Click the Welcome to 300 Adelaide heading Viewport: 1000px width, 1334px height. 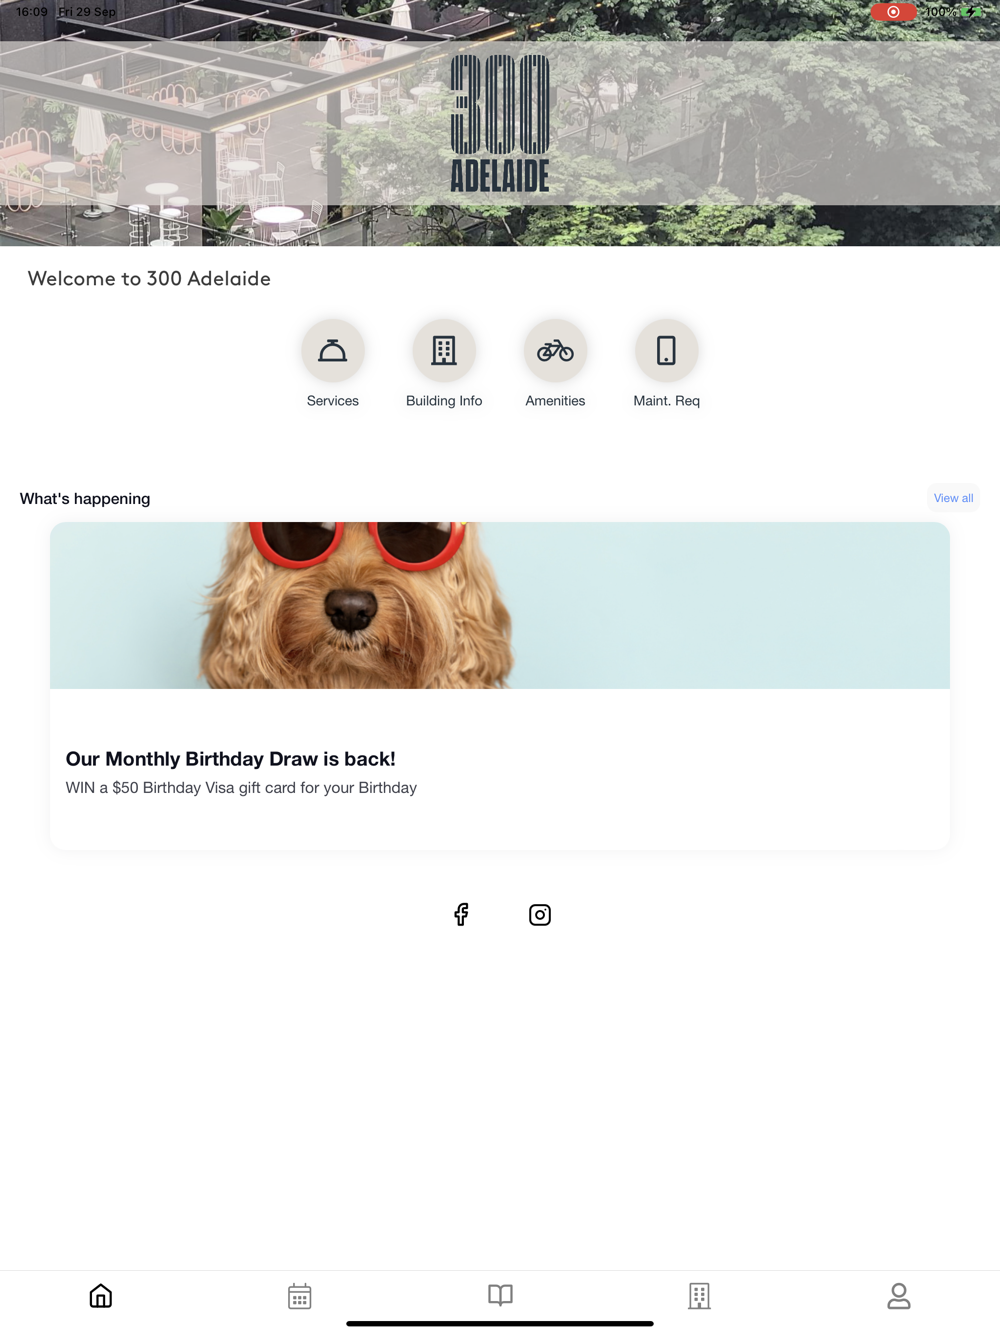pos(149,279)
